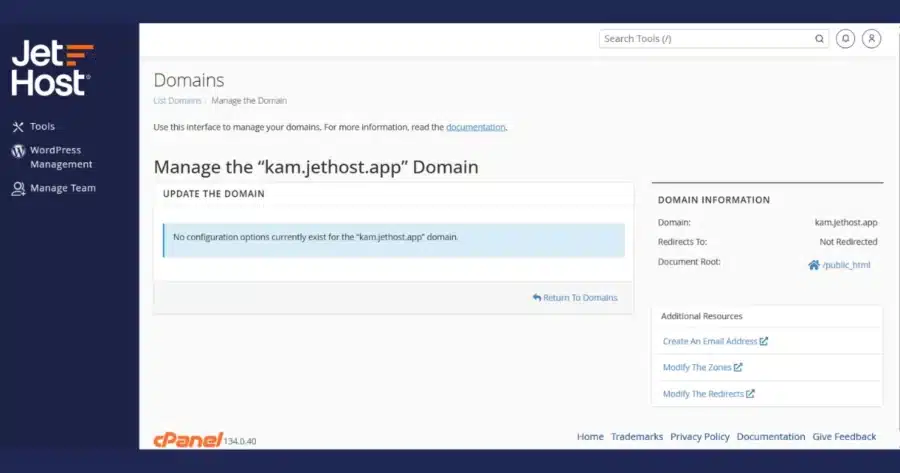
Task: Click Give Feedback in footer
Action: [844, 436]
